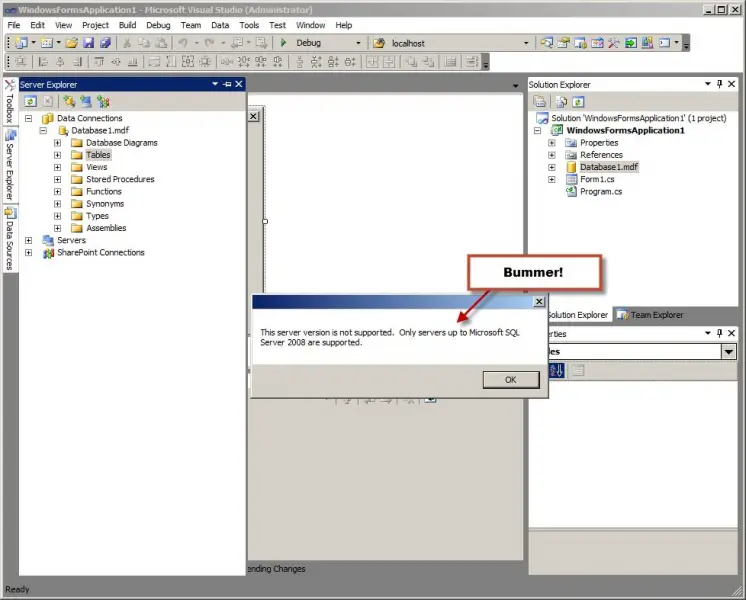Image resolution: width=746 pixels, height=600 pixels.
Task: Open the Debug configuration dropdown
Action: click(358, 43)
